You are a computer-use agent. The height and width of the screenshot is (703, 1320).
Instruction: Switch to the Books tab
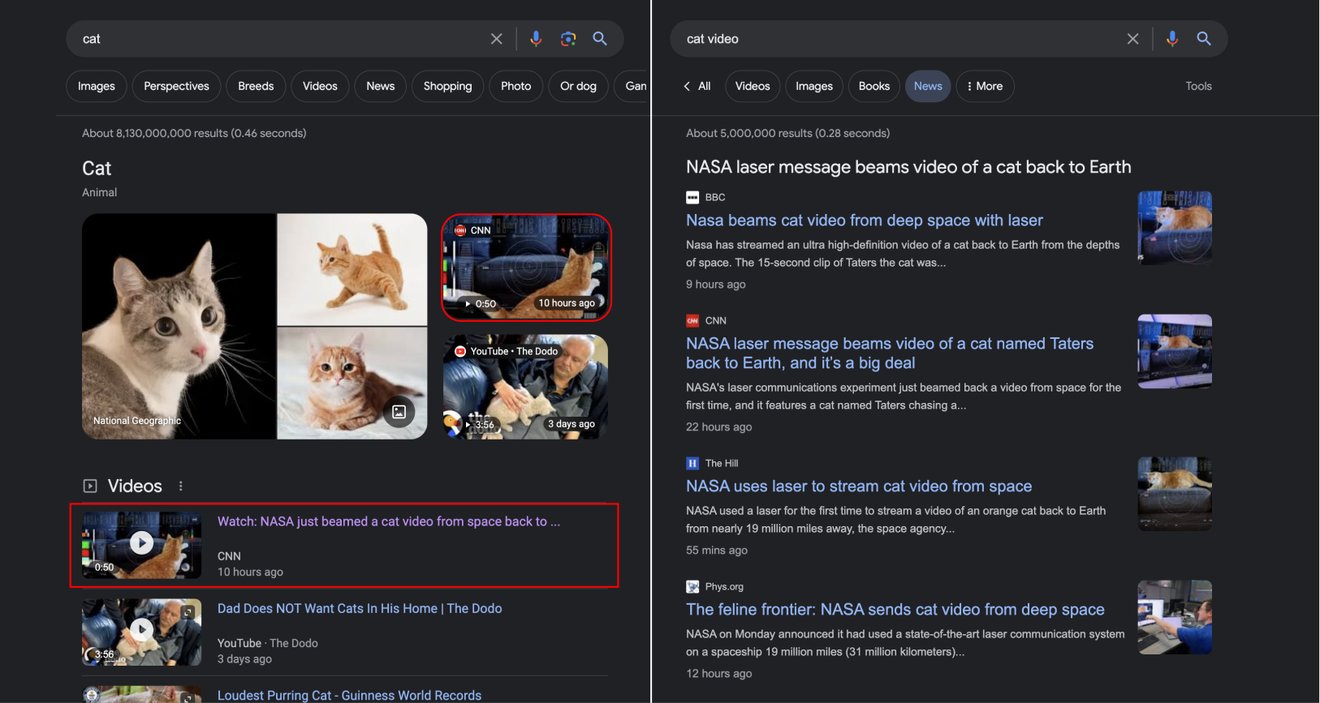(873, 86)
